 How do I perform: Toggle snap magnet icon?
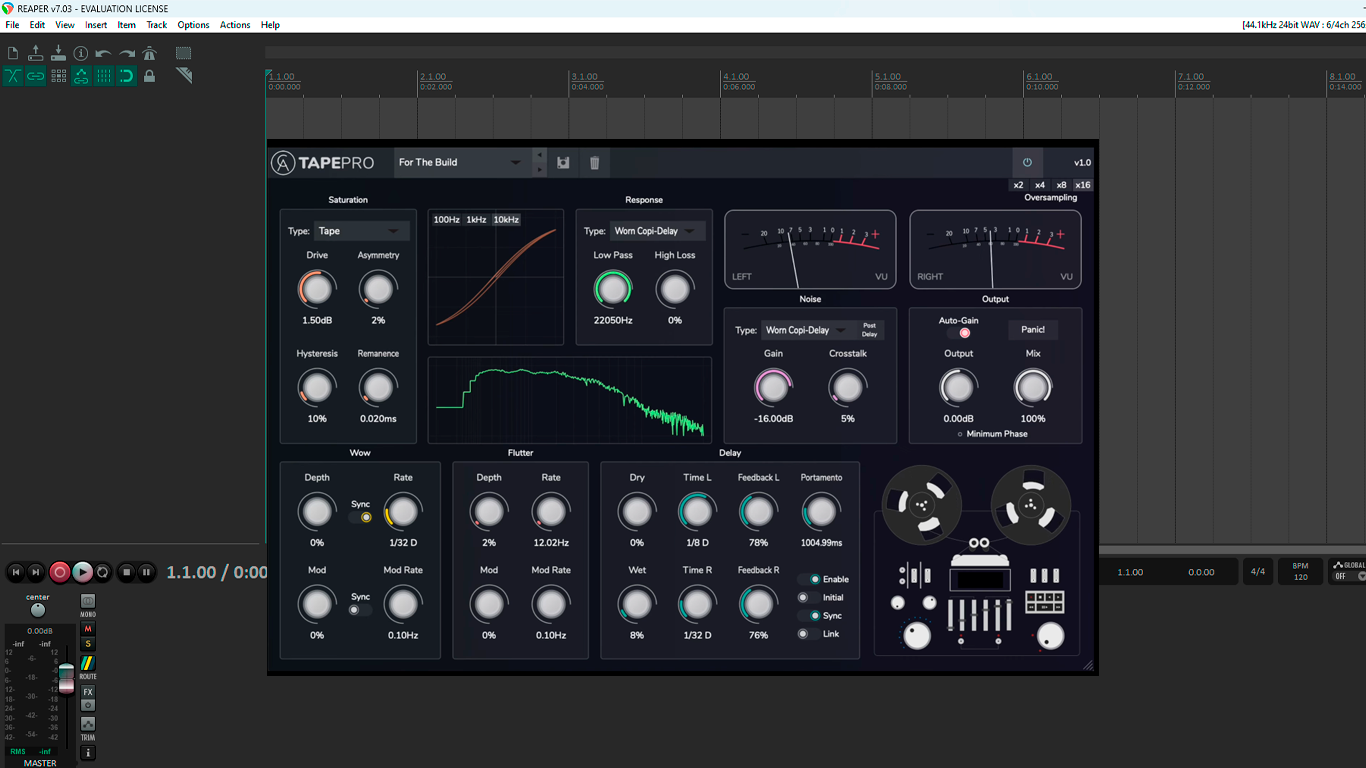coord(126,76)
